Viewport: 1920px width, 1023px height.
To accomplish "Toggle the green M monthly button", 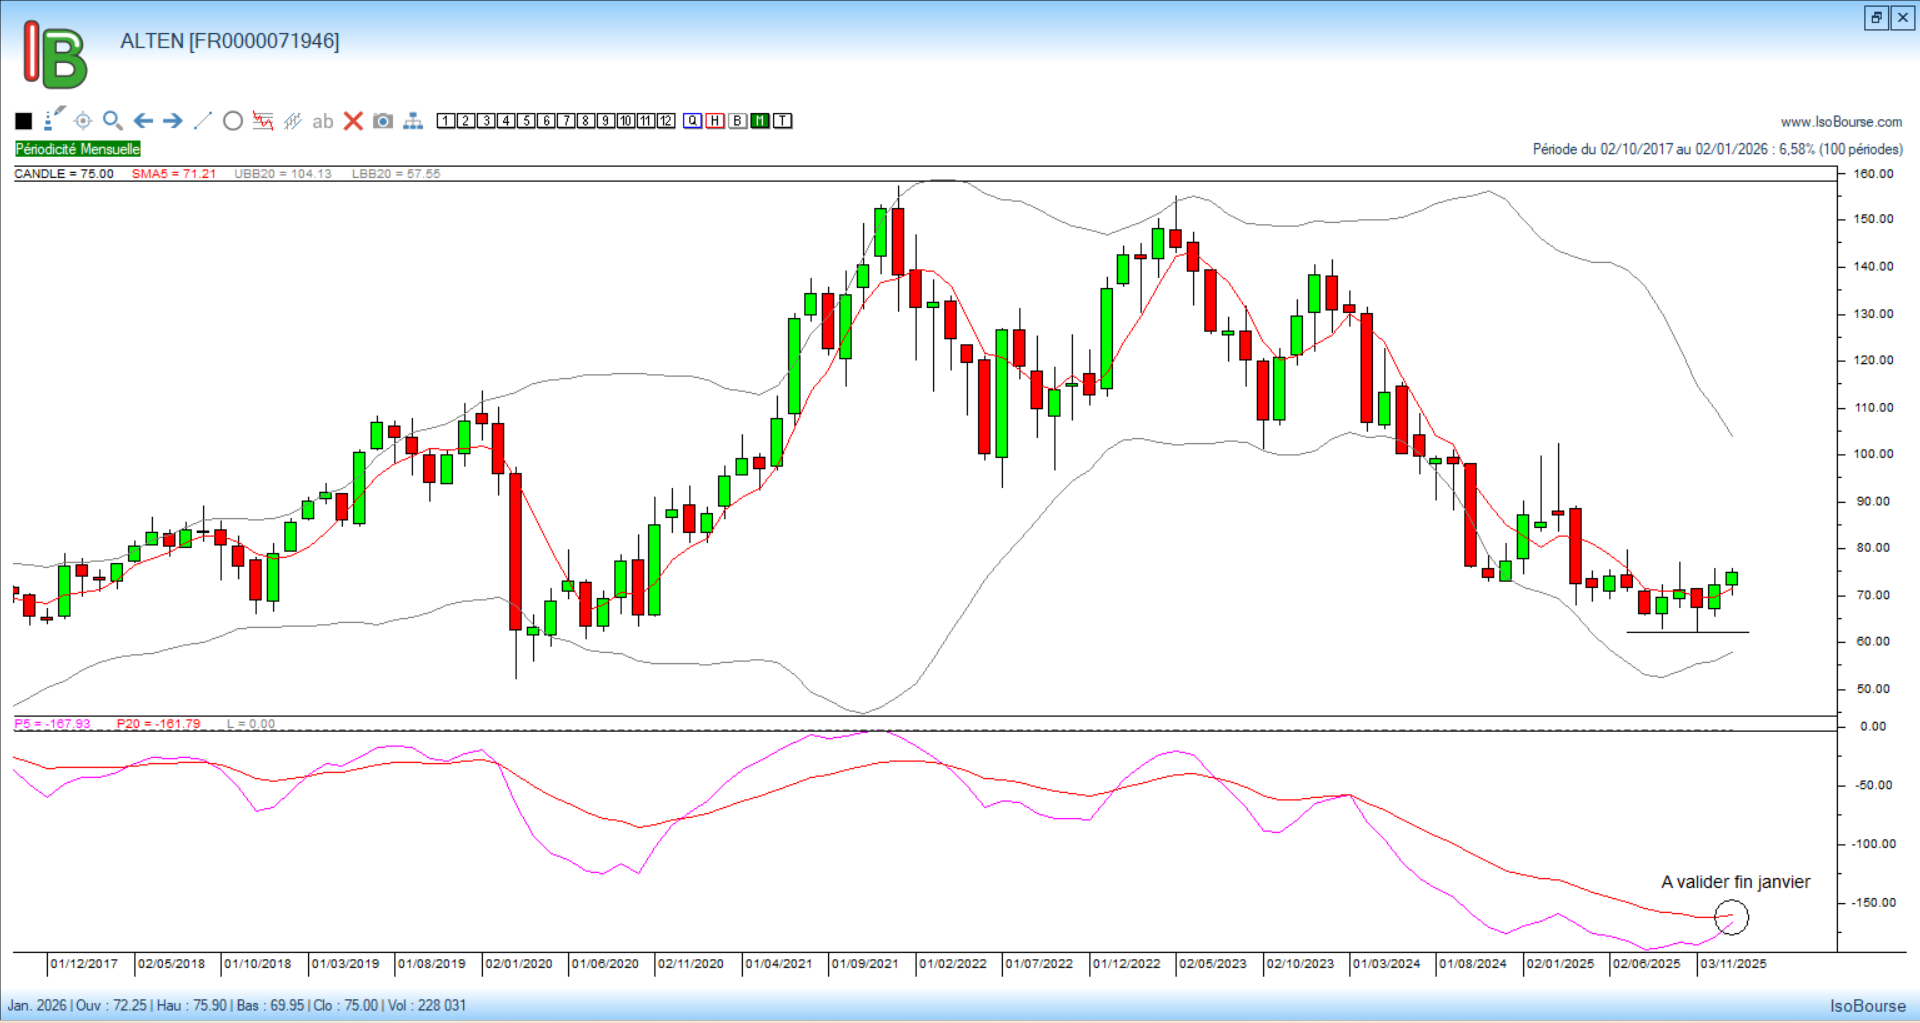I will [x=760, y=121].
